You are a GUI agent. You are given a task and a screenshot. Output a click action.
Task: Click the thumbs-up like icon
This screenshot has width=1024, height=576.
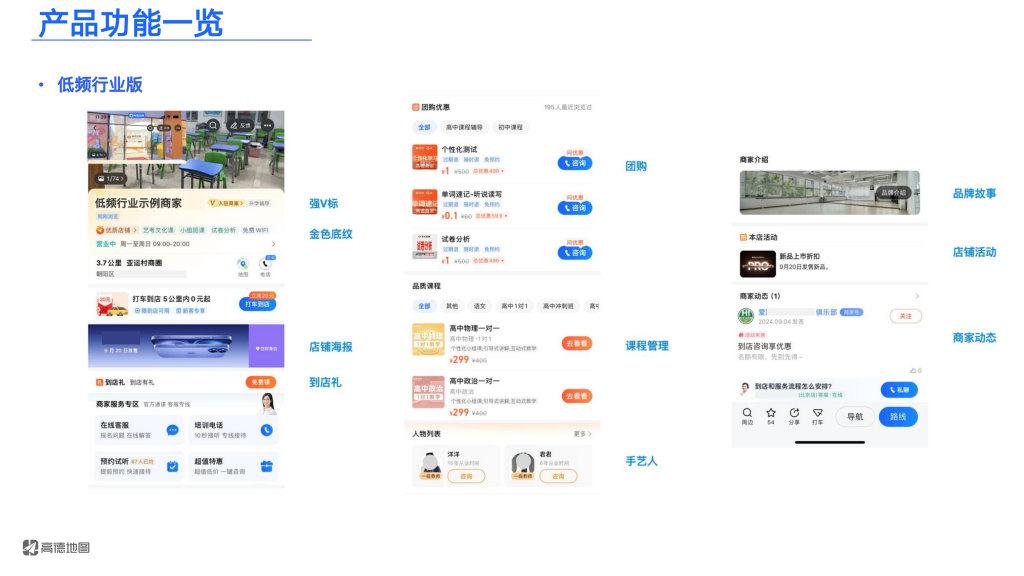tap(913, 370)
